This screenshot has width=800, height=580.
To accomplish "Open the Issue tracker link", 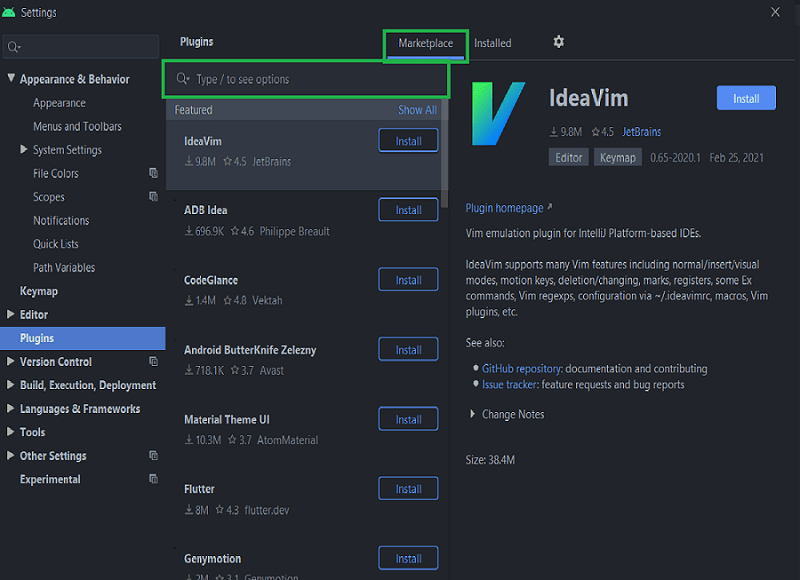I will (509, 384).
